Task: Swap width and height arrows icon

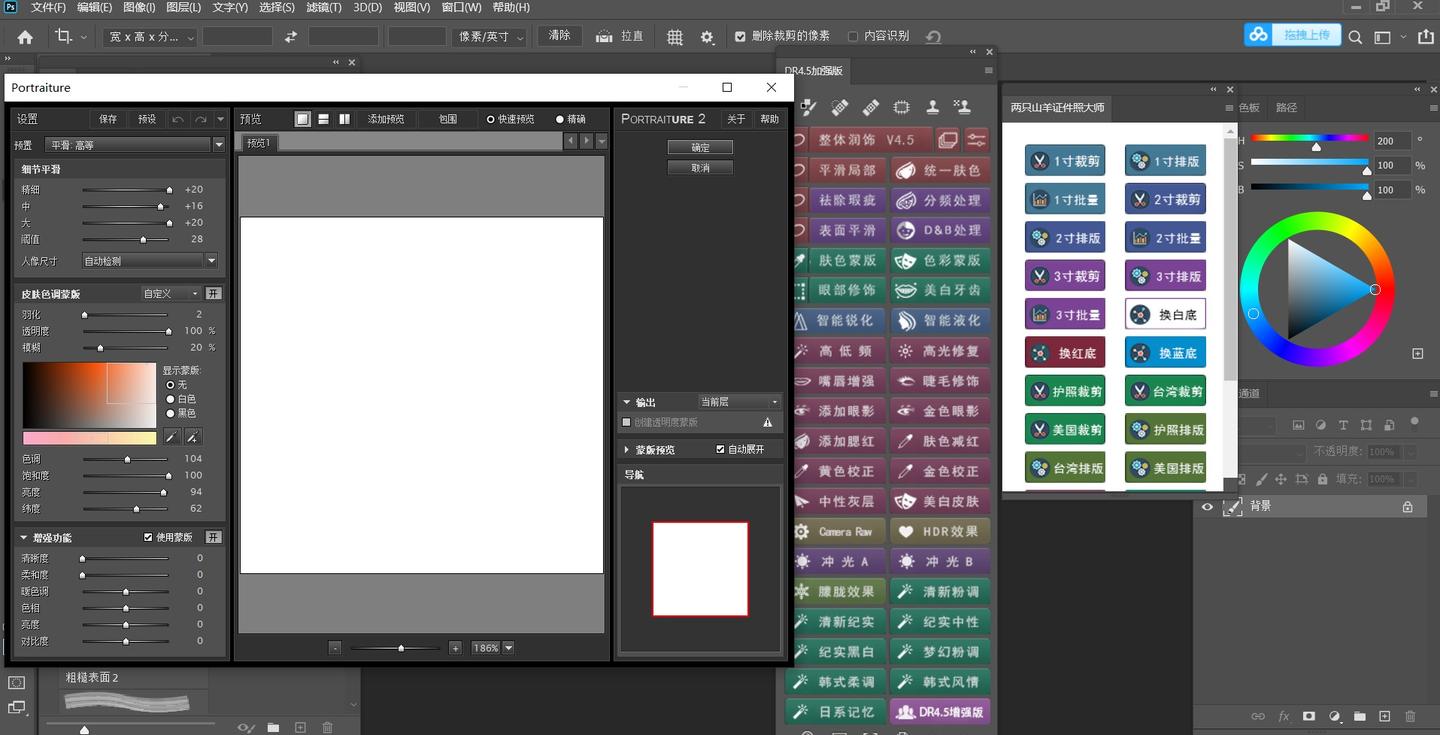Action: pos(291,37)
